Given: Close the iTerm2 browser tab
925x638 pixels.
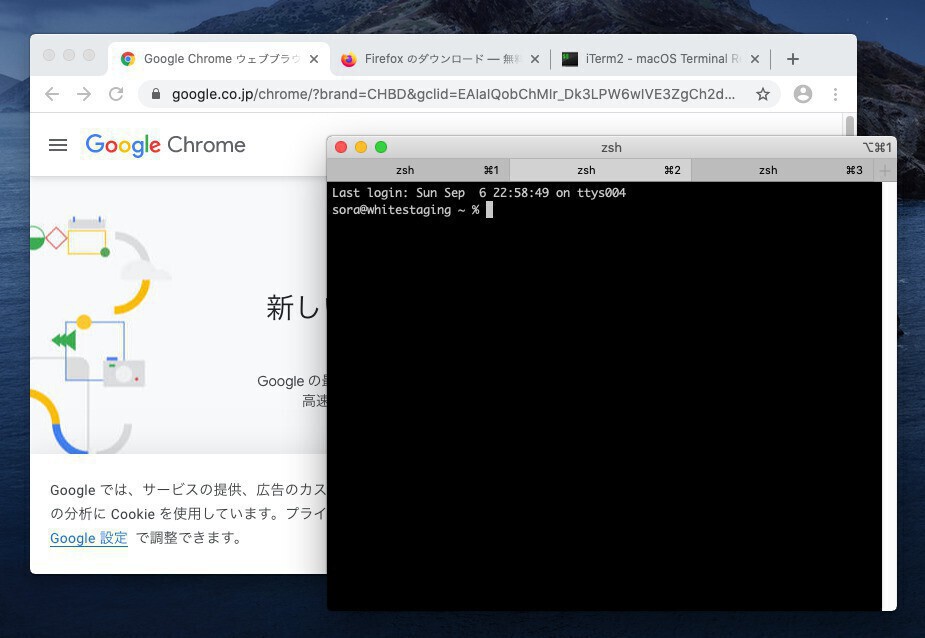Looking at the screenshot, I should [755, 59].
